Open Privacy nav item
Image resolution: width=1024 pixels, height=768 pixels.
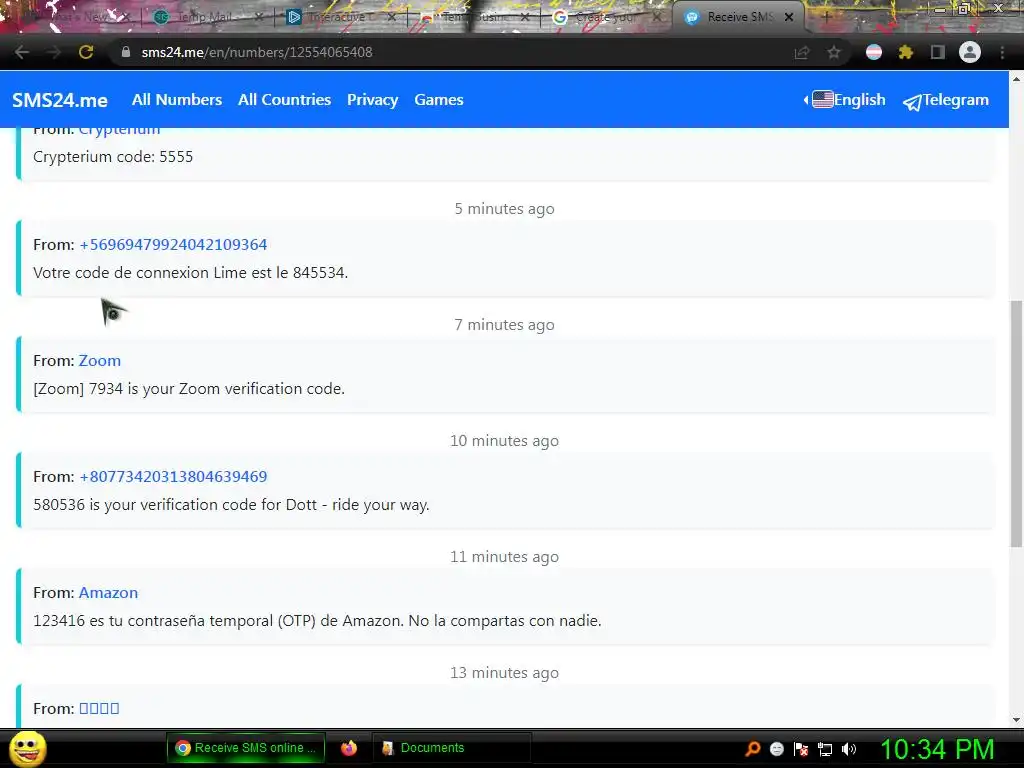(372, 100)
